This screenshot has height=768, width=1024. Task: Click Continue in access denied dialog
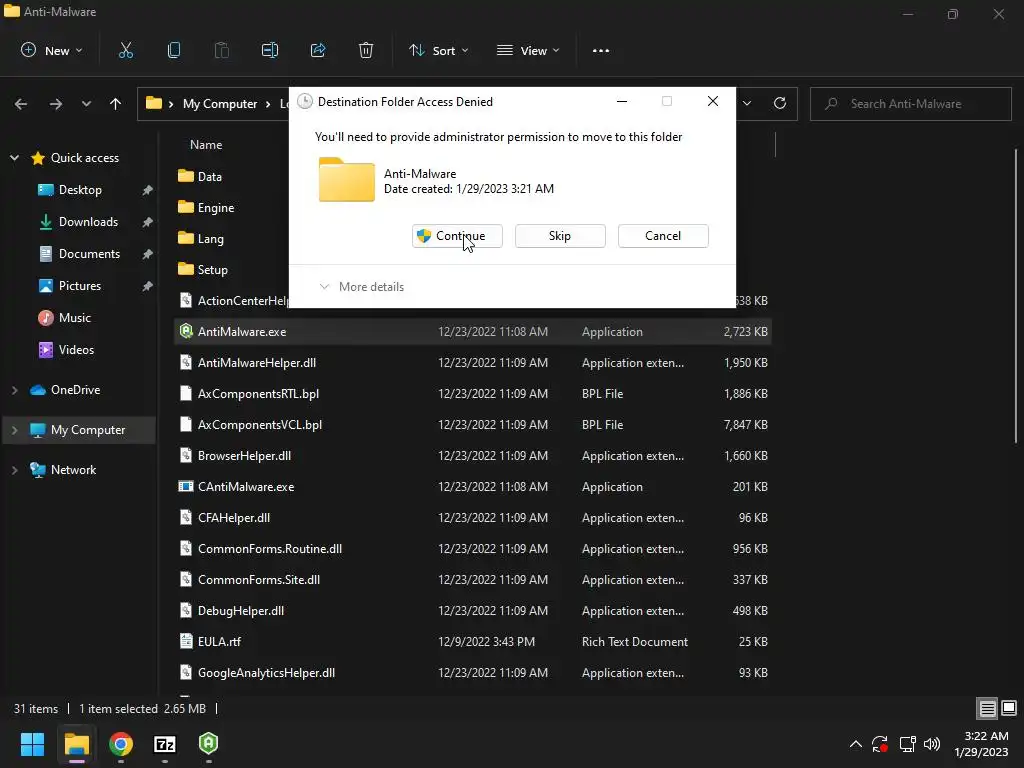point(457,236)
